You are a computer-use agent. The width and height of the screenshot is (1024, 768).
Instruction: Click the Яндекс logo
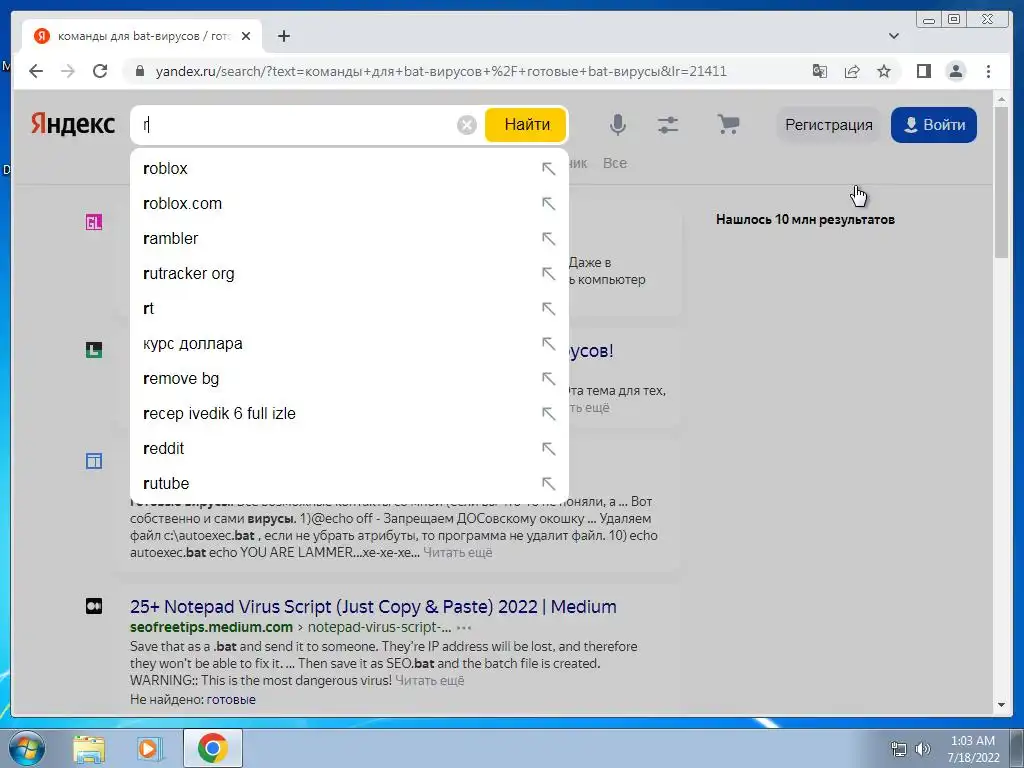(73, 124)
